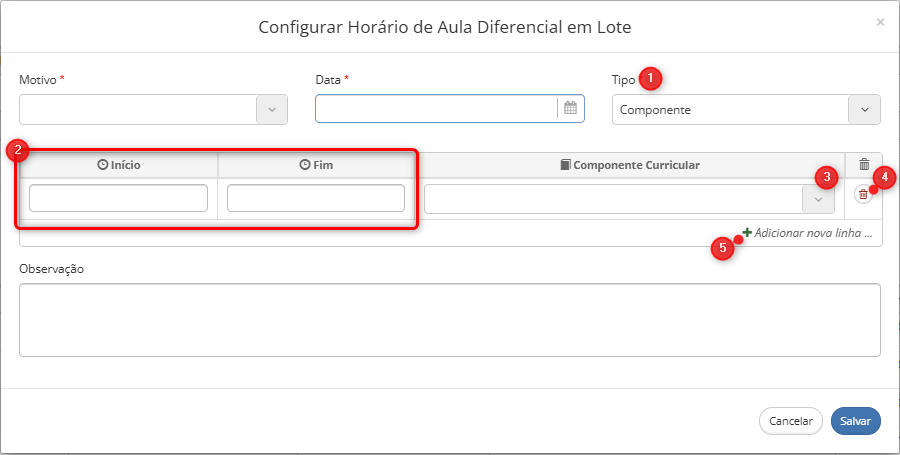Click the green plus icon
900x455 pixels.
coord(747,232)
